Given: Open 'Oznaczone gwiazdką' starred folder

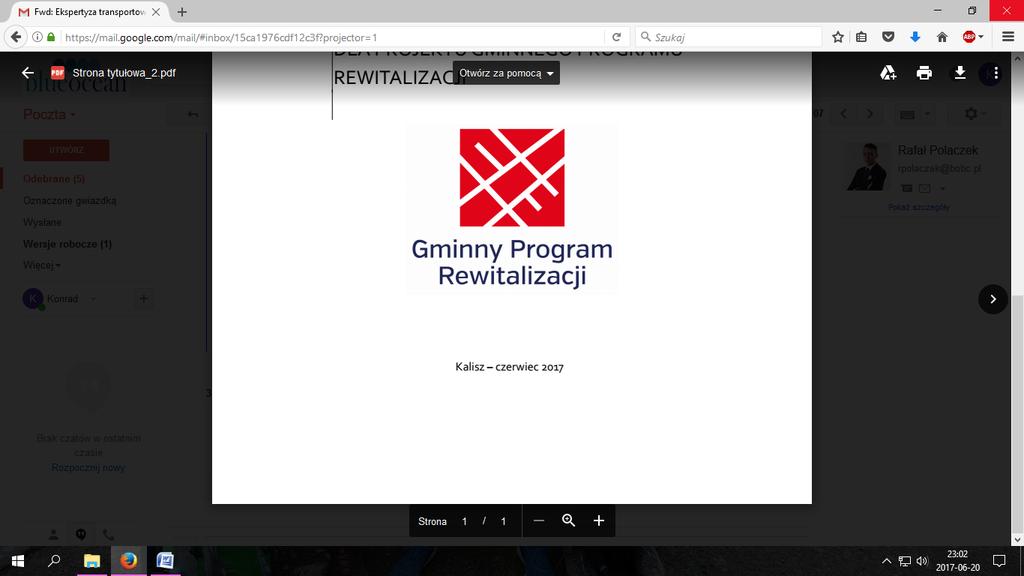Looking at the screenshot, I should 70,200.
